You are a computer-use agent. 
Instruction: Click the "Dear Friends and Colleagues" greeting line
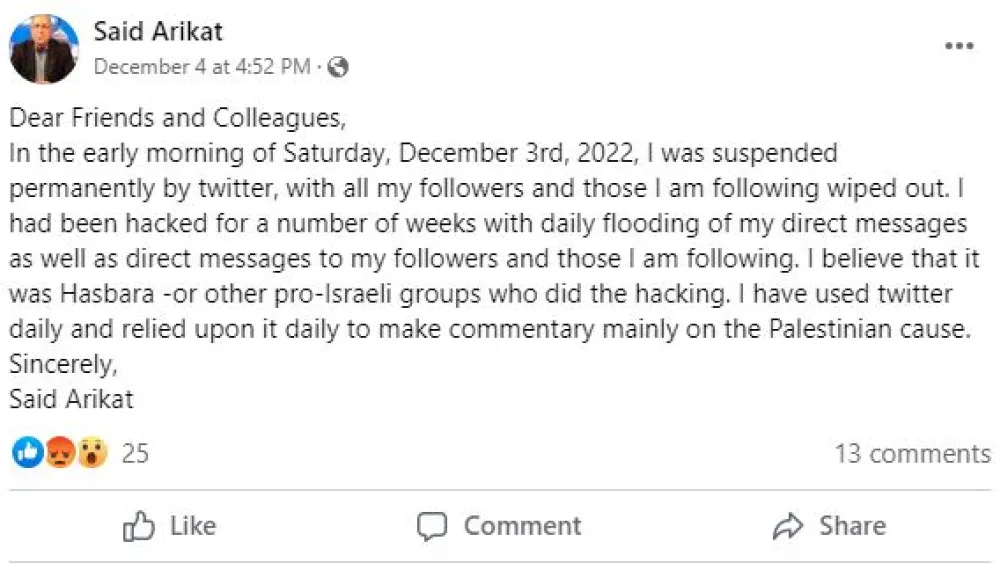pyautogui.click(x=177, y=118)
